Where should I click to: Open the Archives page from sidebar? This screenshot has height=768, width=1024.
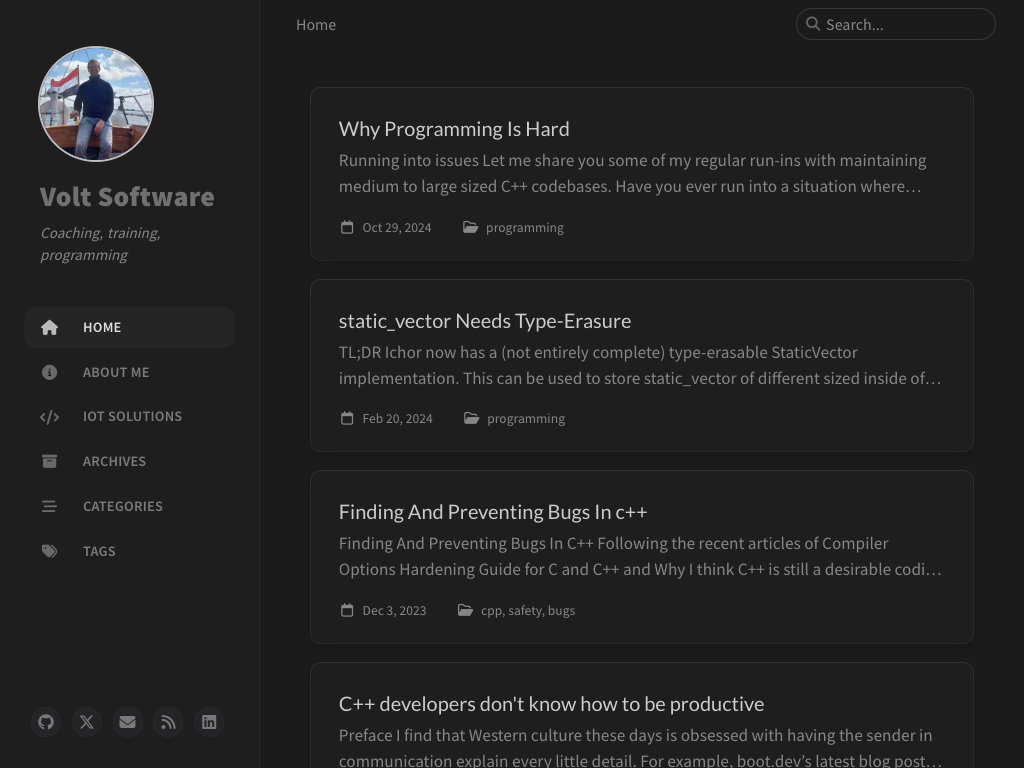click(x=114, y=461)
